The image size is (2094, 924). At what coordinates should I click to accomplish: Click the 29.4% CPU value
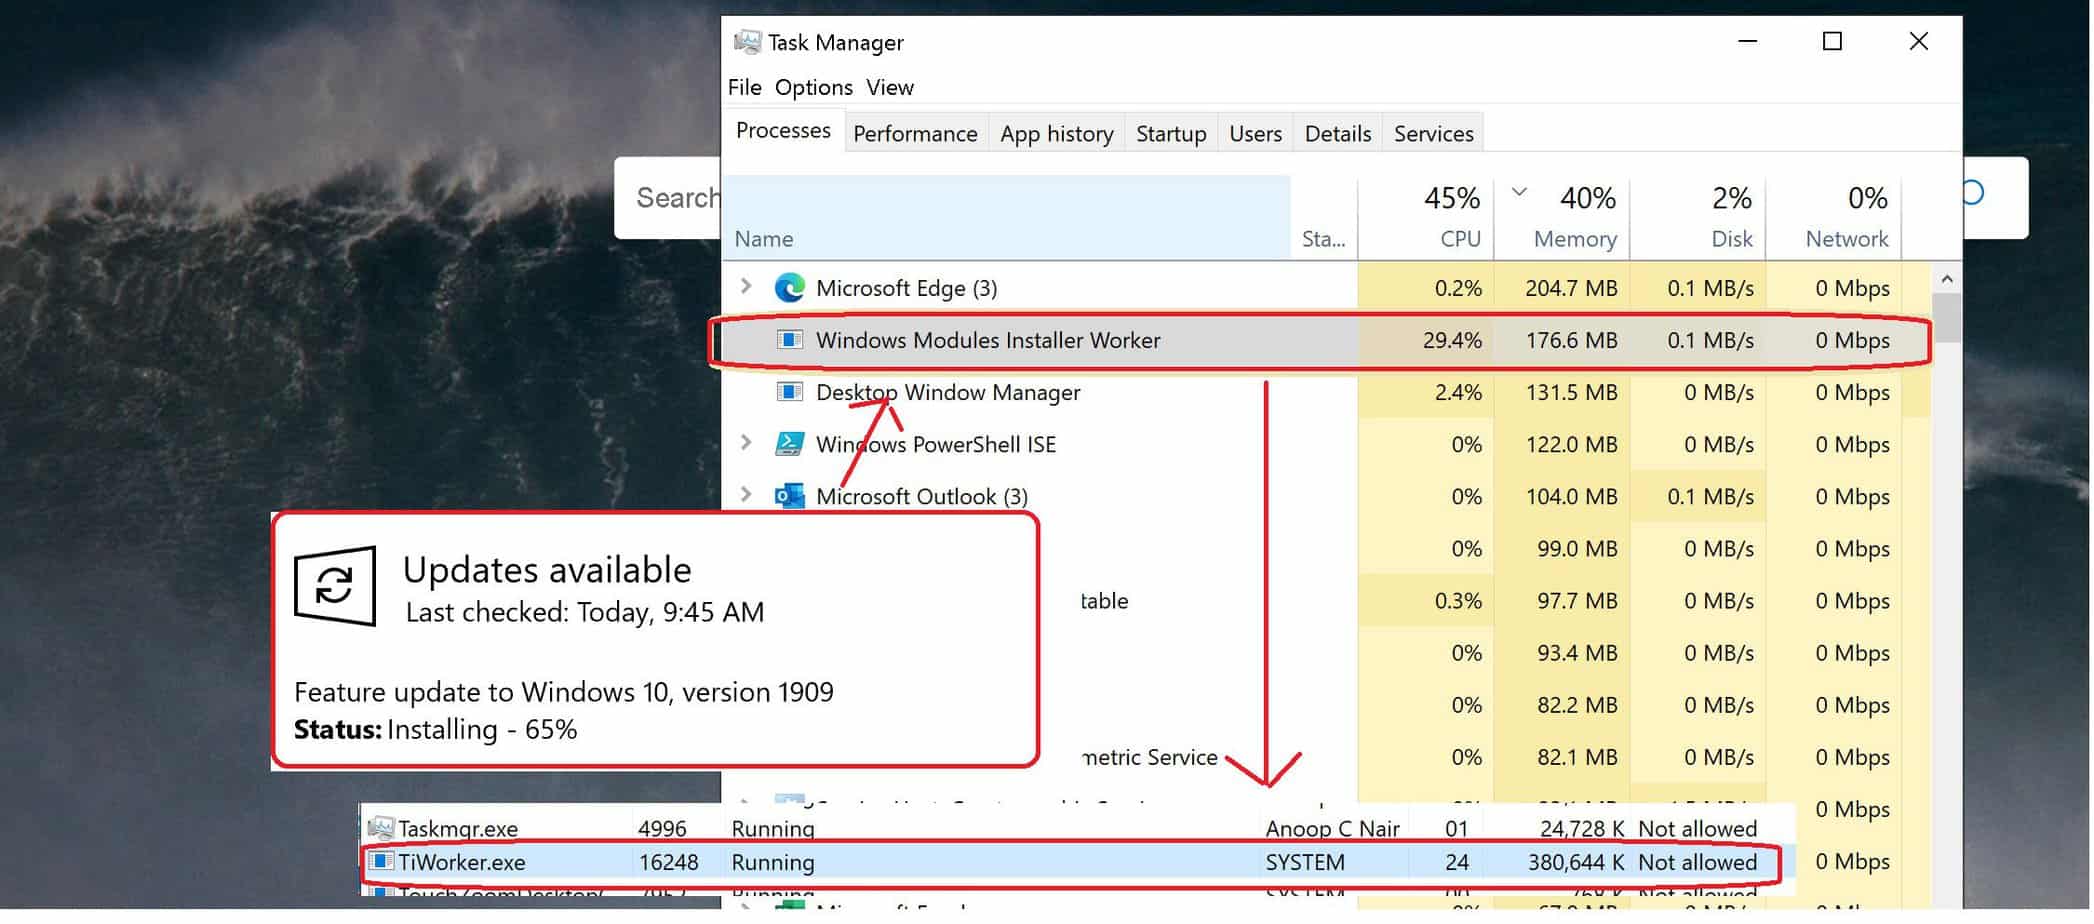tap(1452, 340)
